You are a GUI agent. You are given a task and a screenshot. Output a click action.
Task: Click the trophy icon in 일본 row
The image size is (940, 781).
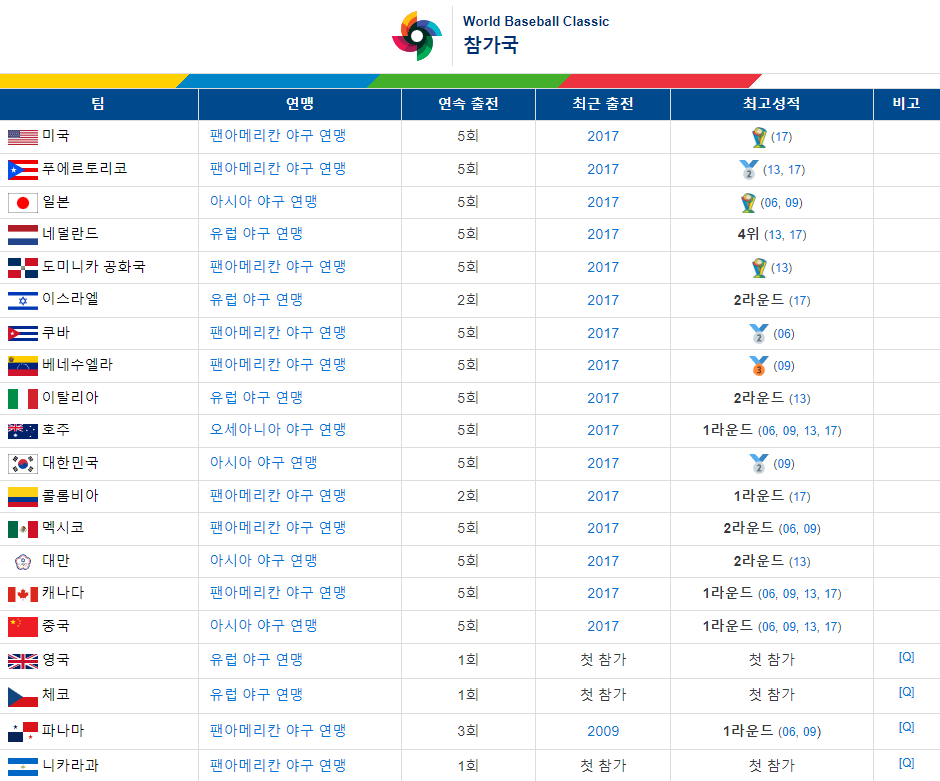[748, 203]
